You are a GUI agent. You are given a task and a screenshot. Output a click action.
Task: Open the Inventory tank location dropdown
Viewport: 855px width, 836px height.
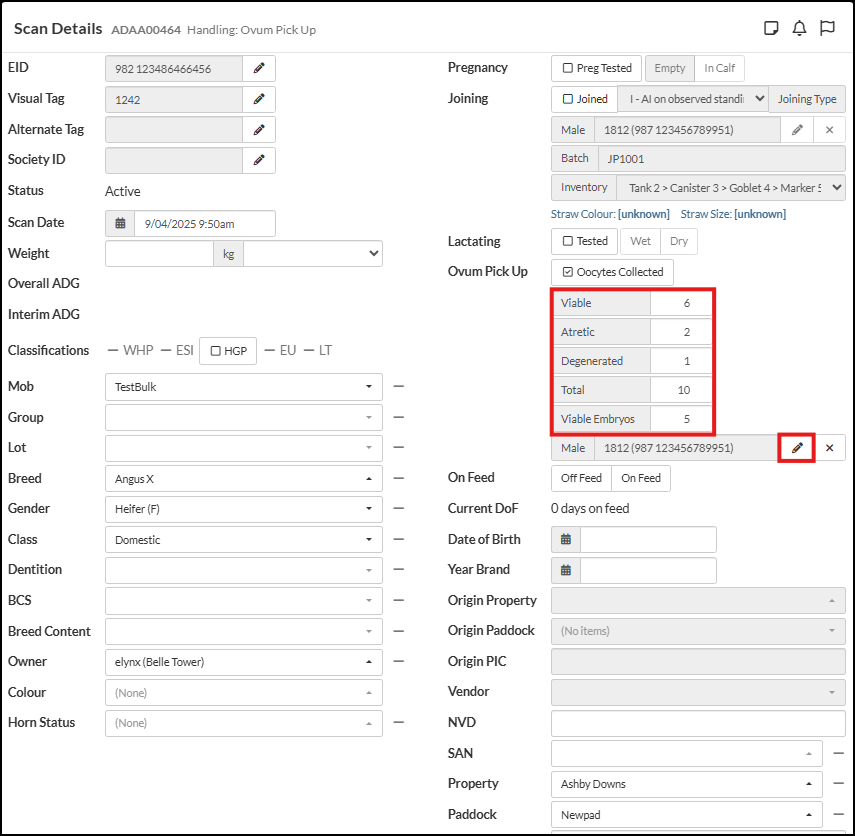pos(731,187)
